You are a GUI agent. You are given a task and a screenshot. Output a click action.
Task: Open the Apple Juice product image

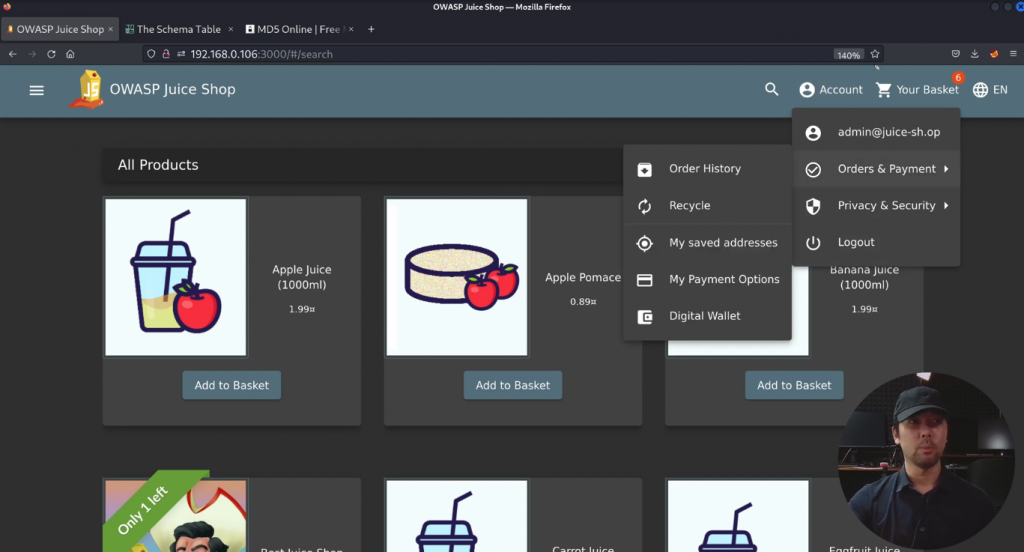coord(176,278)
